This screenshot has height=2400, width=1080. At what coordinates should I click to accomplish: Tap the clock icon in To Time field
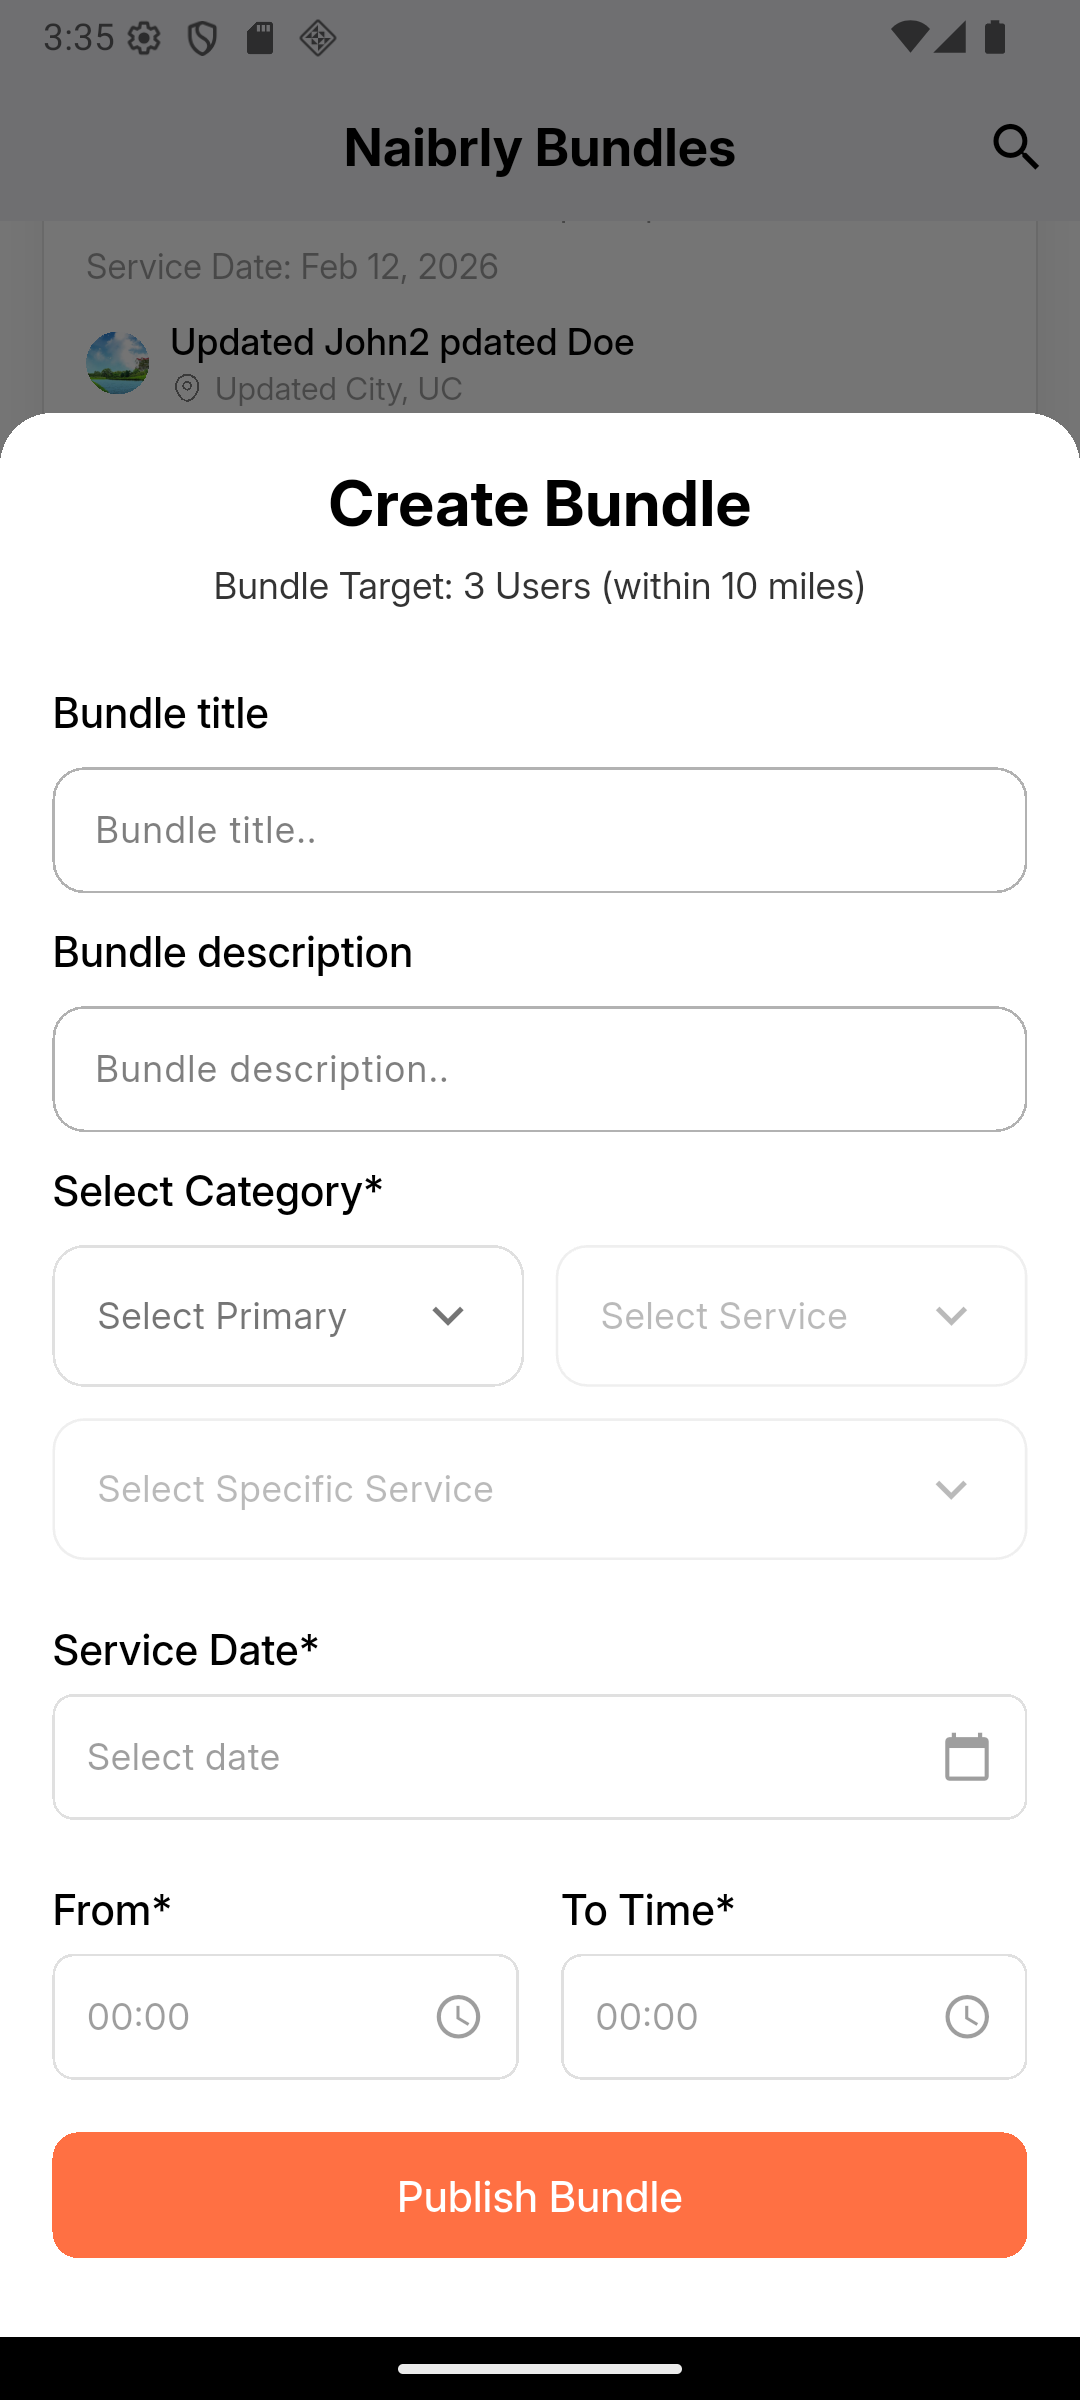pyautogui.click(x=966, y=2017)
